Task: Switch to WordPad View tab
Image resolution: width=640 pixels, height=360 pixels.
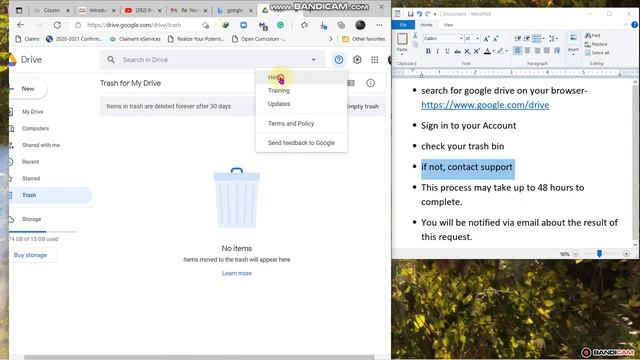Action: click(448, 25)
